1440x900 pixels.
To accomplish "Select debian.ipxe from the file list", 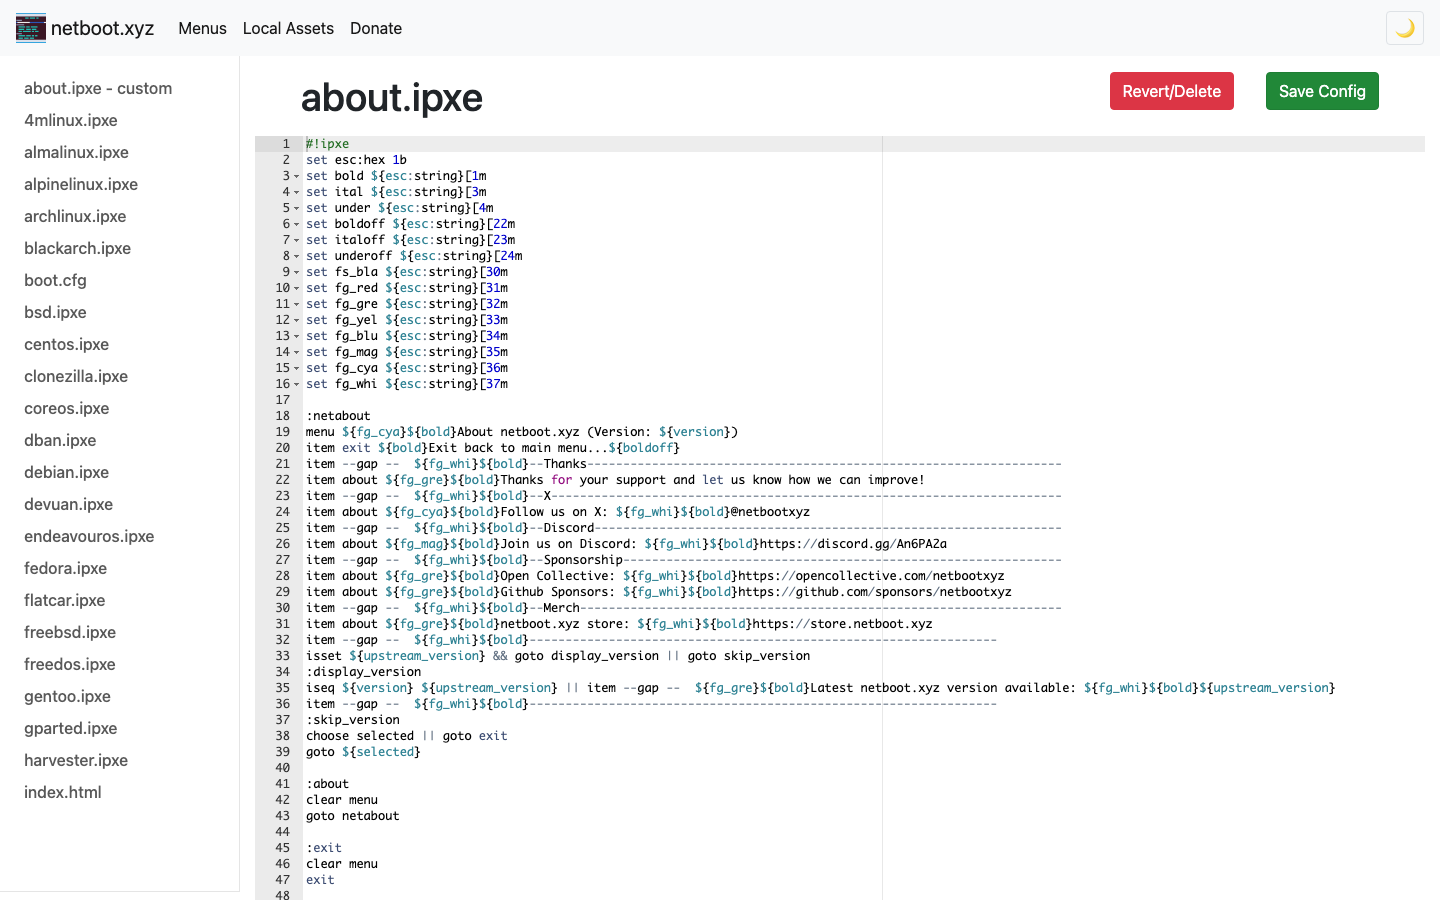I will [x=66, y=472].
